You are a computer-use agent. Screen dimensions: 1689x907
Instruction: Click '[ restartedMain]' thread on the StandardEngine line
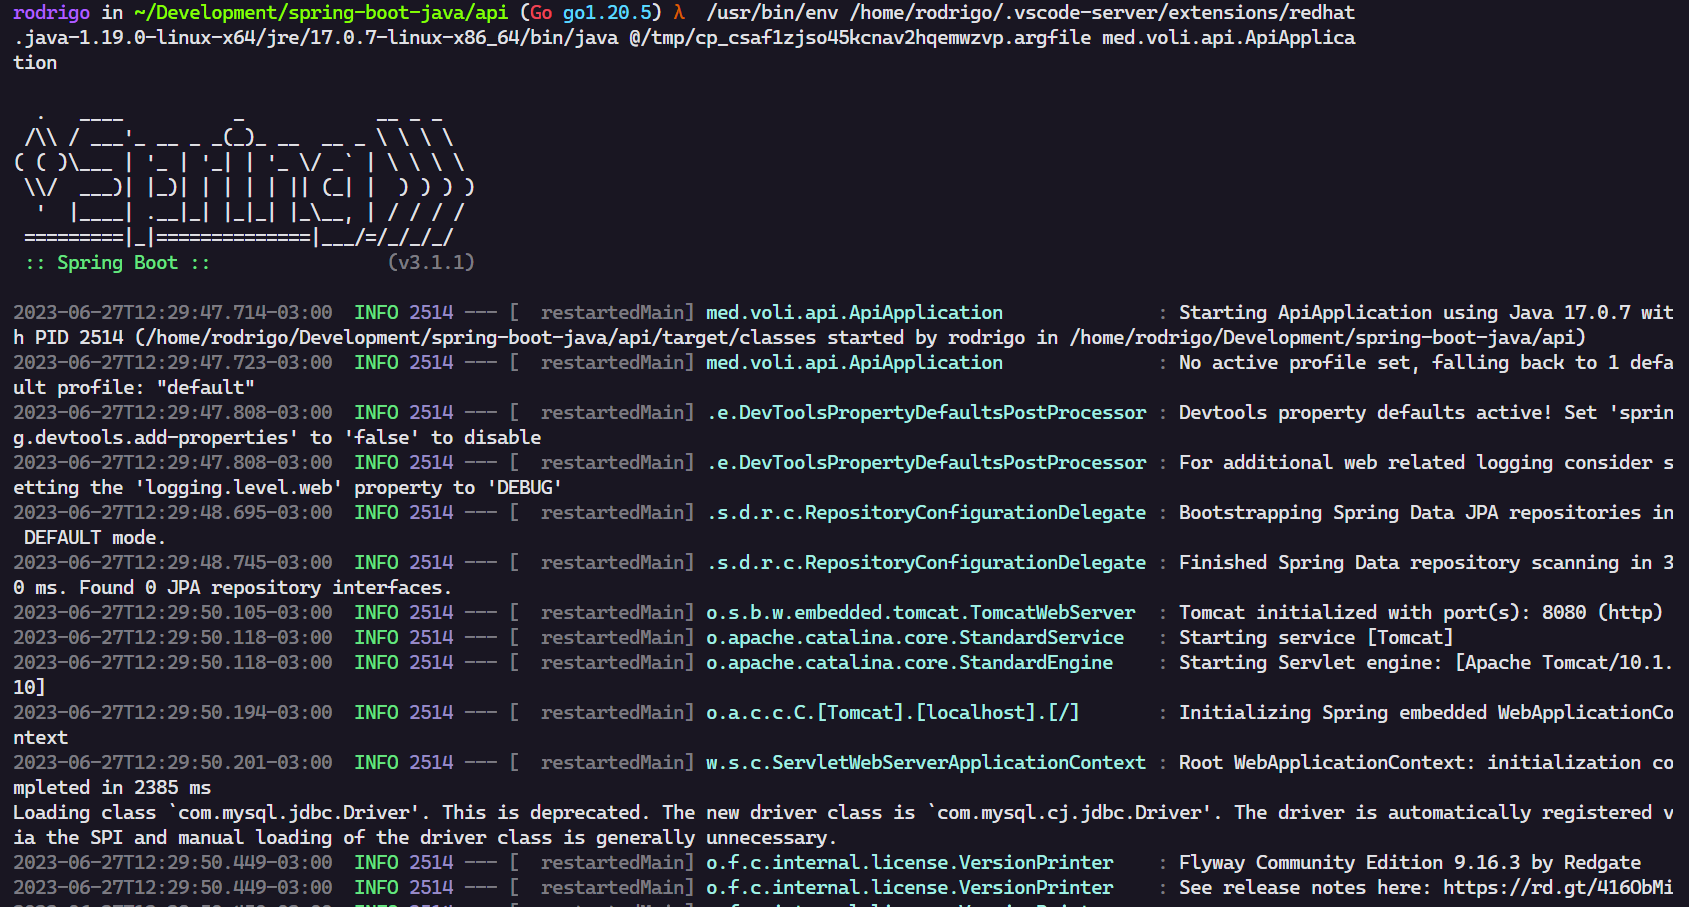[602, 662]
